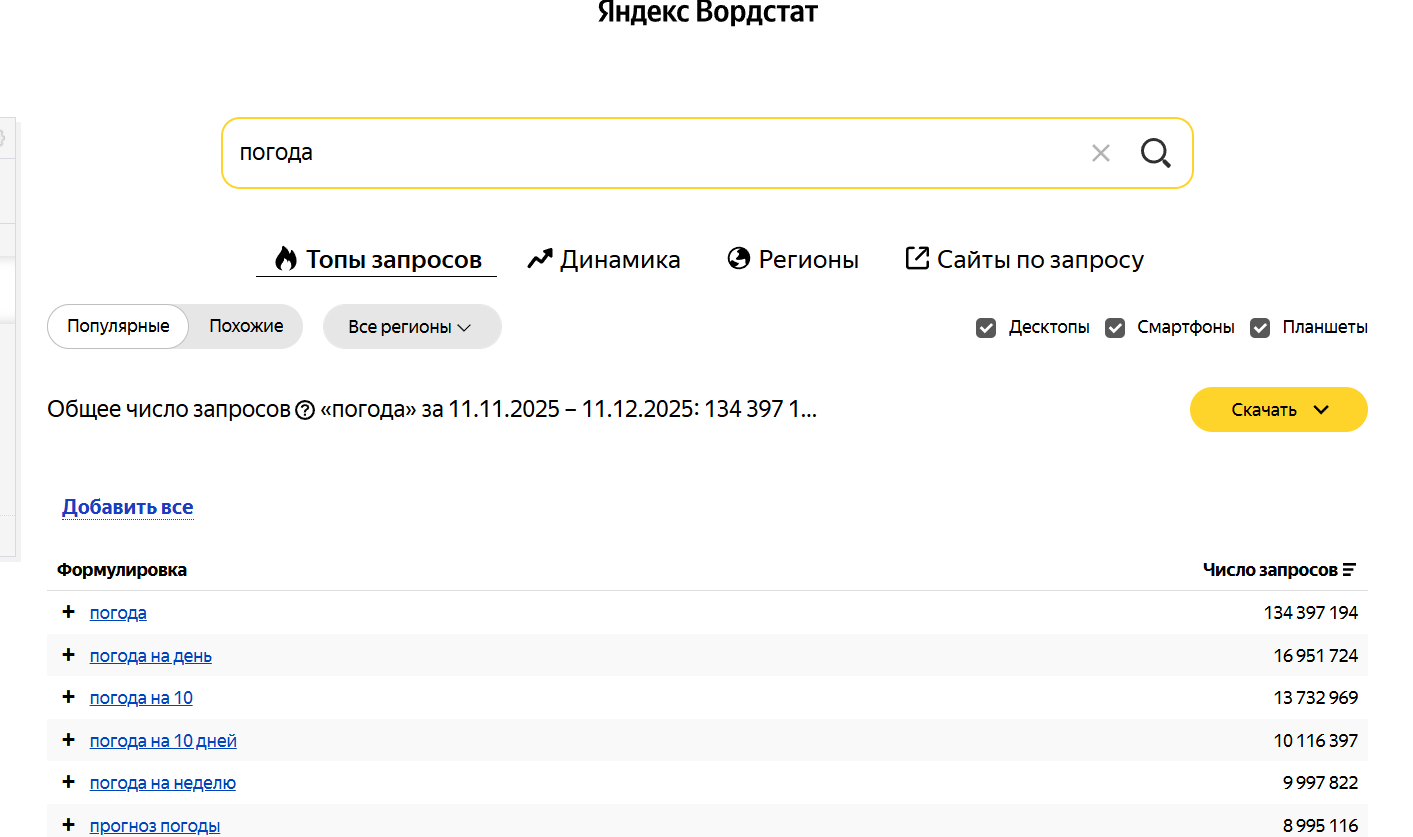Toggle the Смартфоны checkbox
This screenshot has width=1413, height=837.
click(1115, 328)
